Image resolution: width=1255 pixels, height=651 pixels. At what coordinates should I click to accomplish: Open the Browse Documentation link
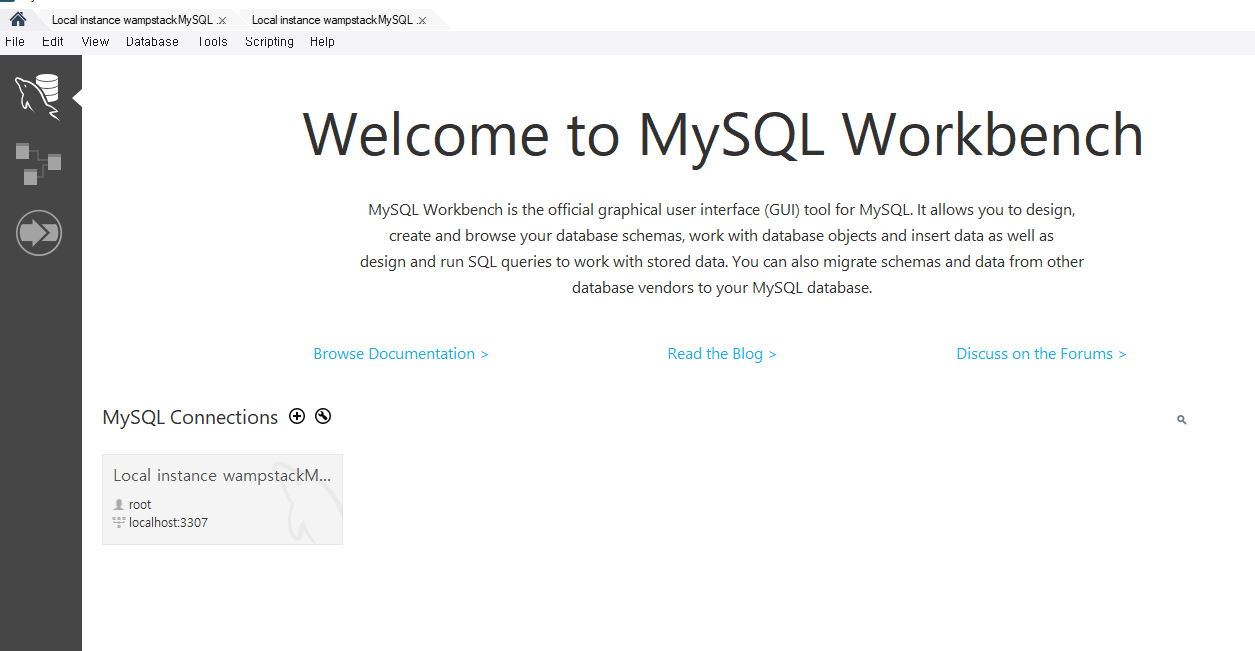tap(400, 353)
